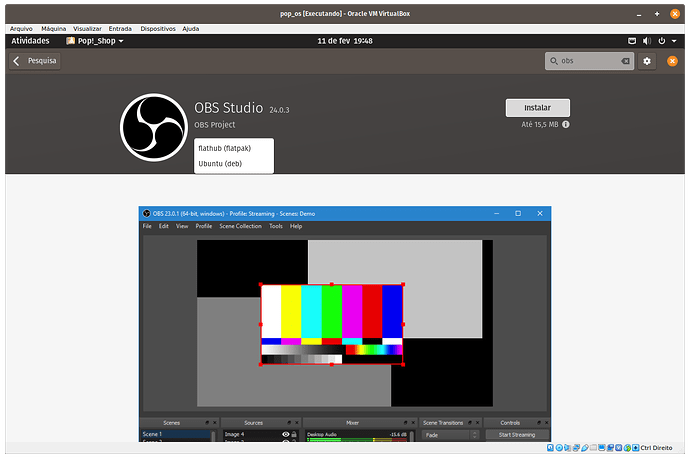This screenshot has width=690, height=458.
Task: Open the Pop!_Shop settings gear
Action: pyautogui.click(x=646, y=61)
